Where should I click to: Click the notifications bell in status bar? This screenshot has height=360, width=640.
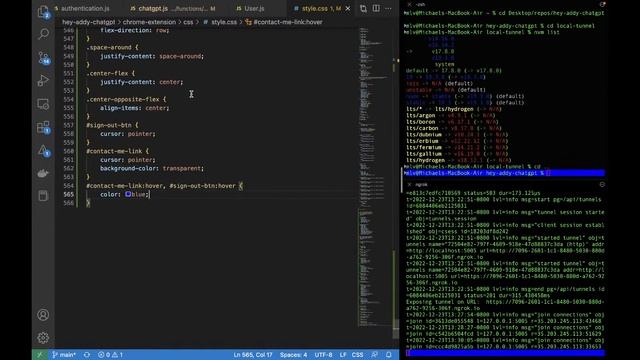(x=389, y=355)
